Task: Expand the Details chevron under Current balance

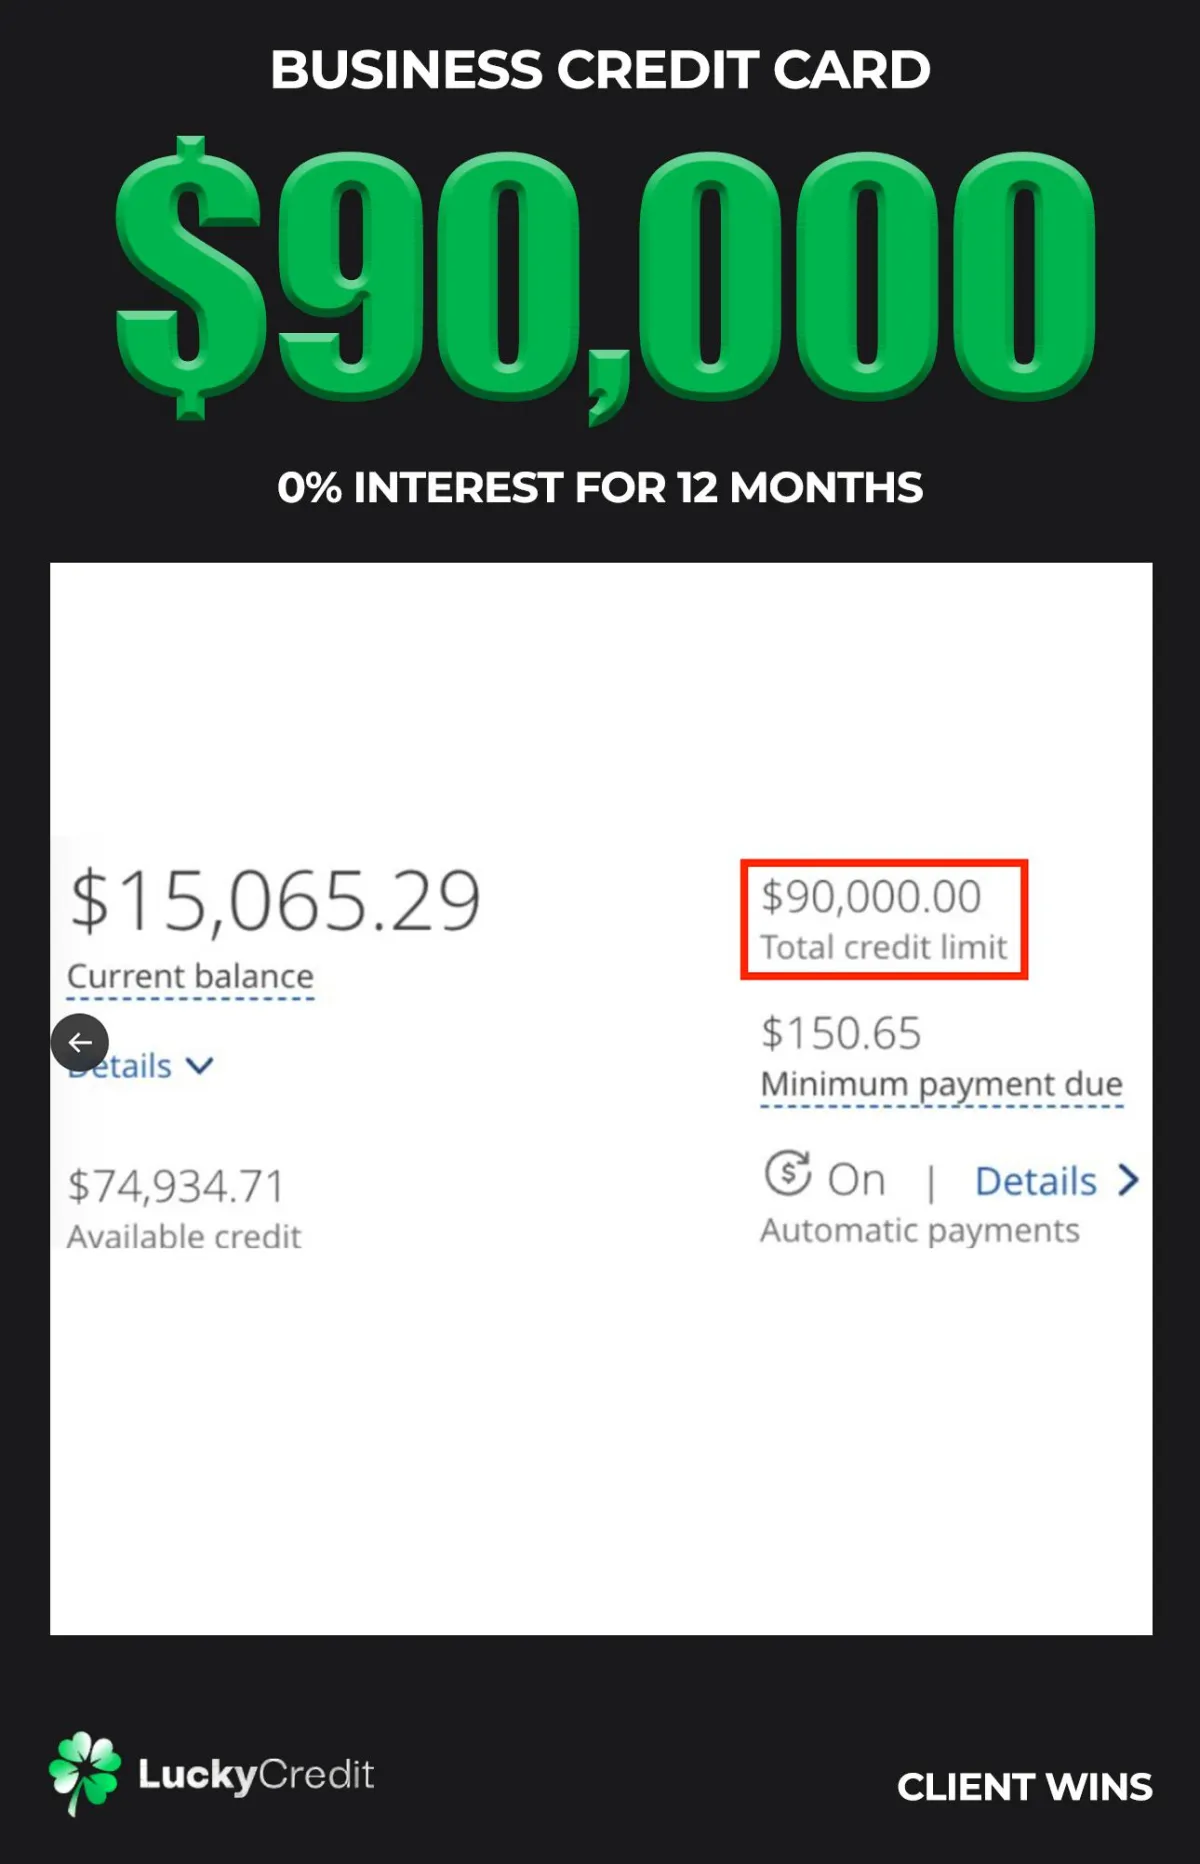Action: click(x=200, y=1066)
